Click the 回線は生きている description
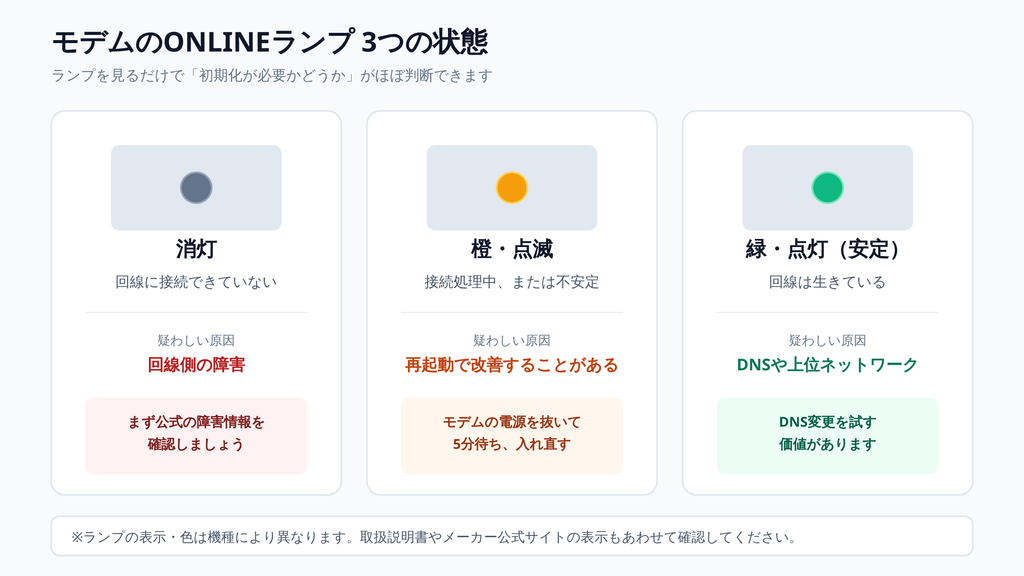Screen dimensions: 1024x576 [827, 282]
